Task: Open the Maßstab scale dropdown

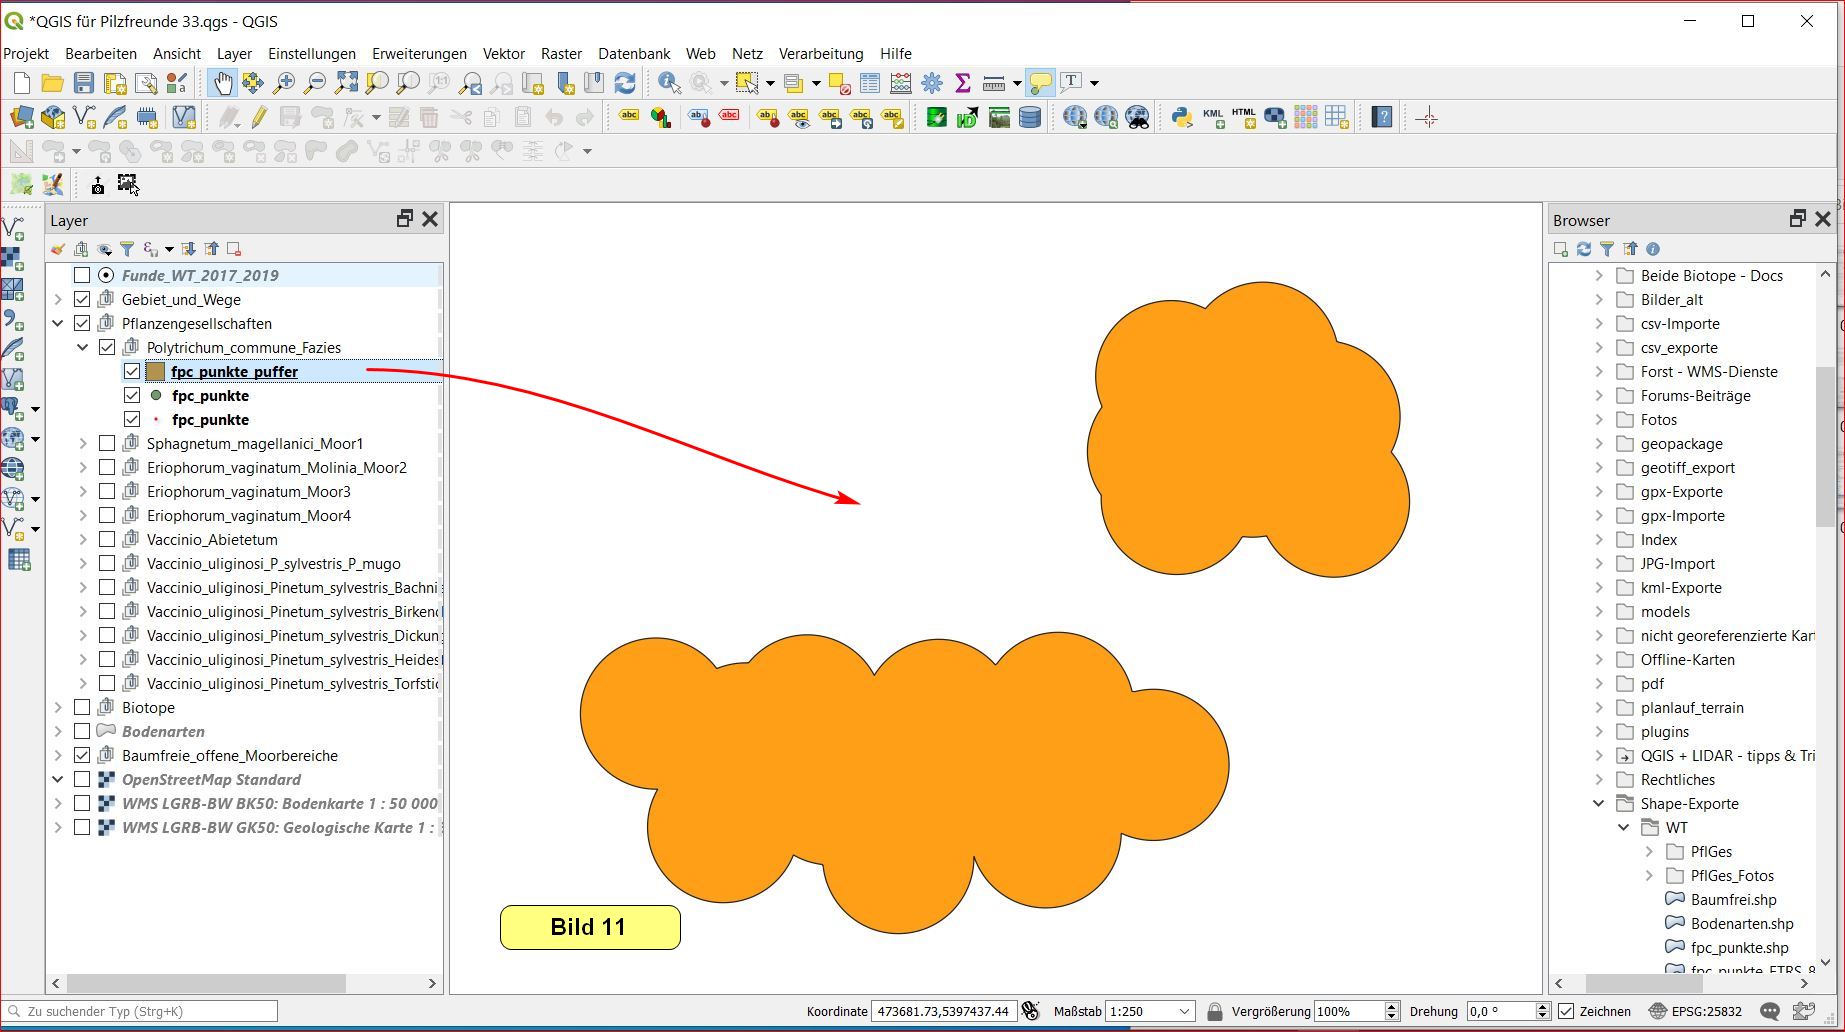Action: click(1184, 1011)
